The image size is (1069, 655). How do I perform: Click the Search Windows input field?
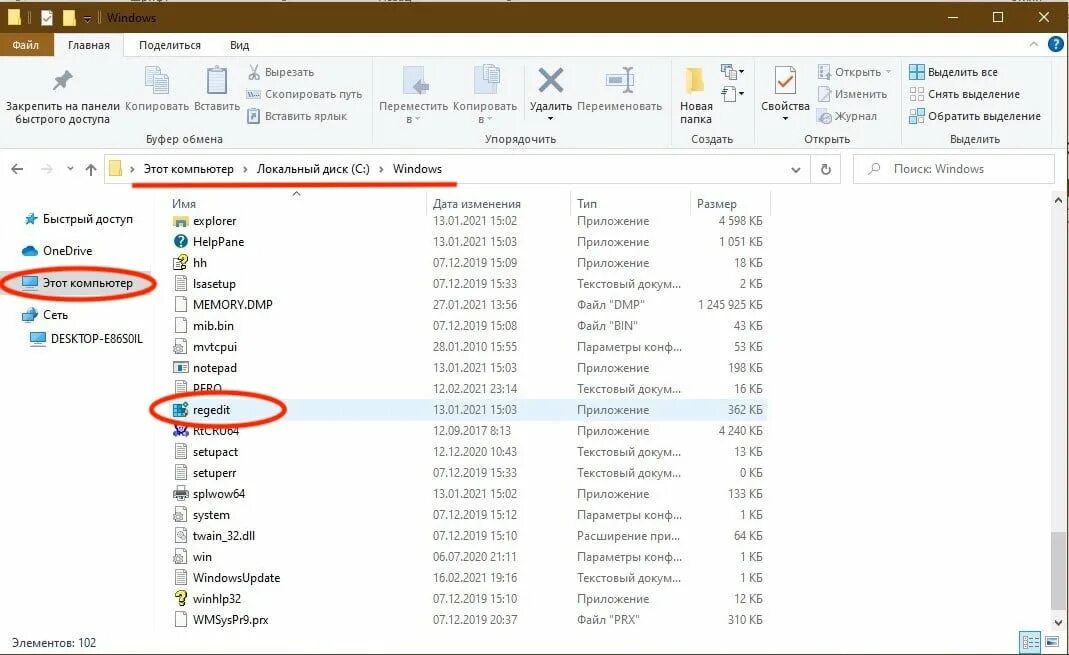[x=954, y=169]
